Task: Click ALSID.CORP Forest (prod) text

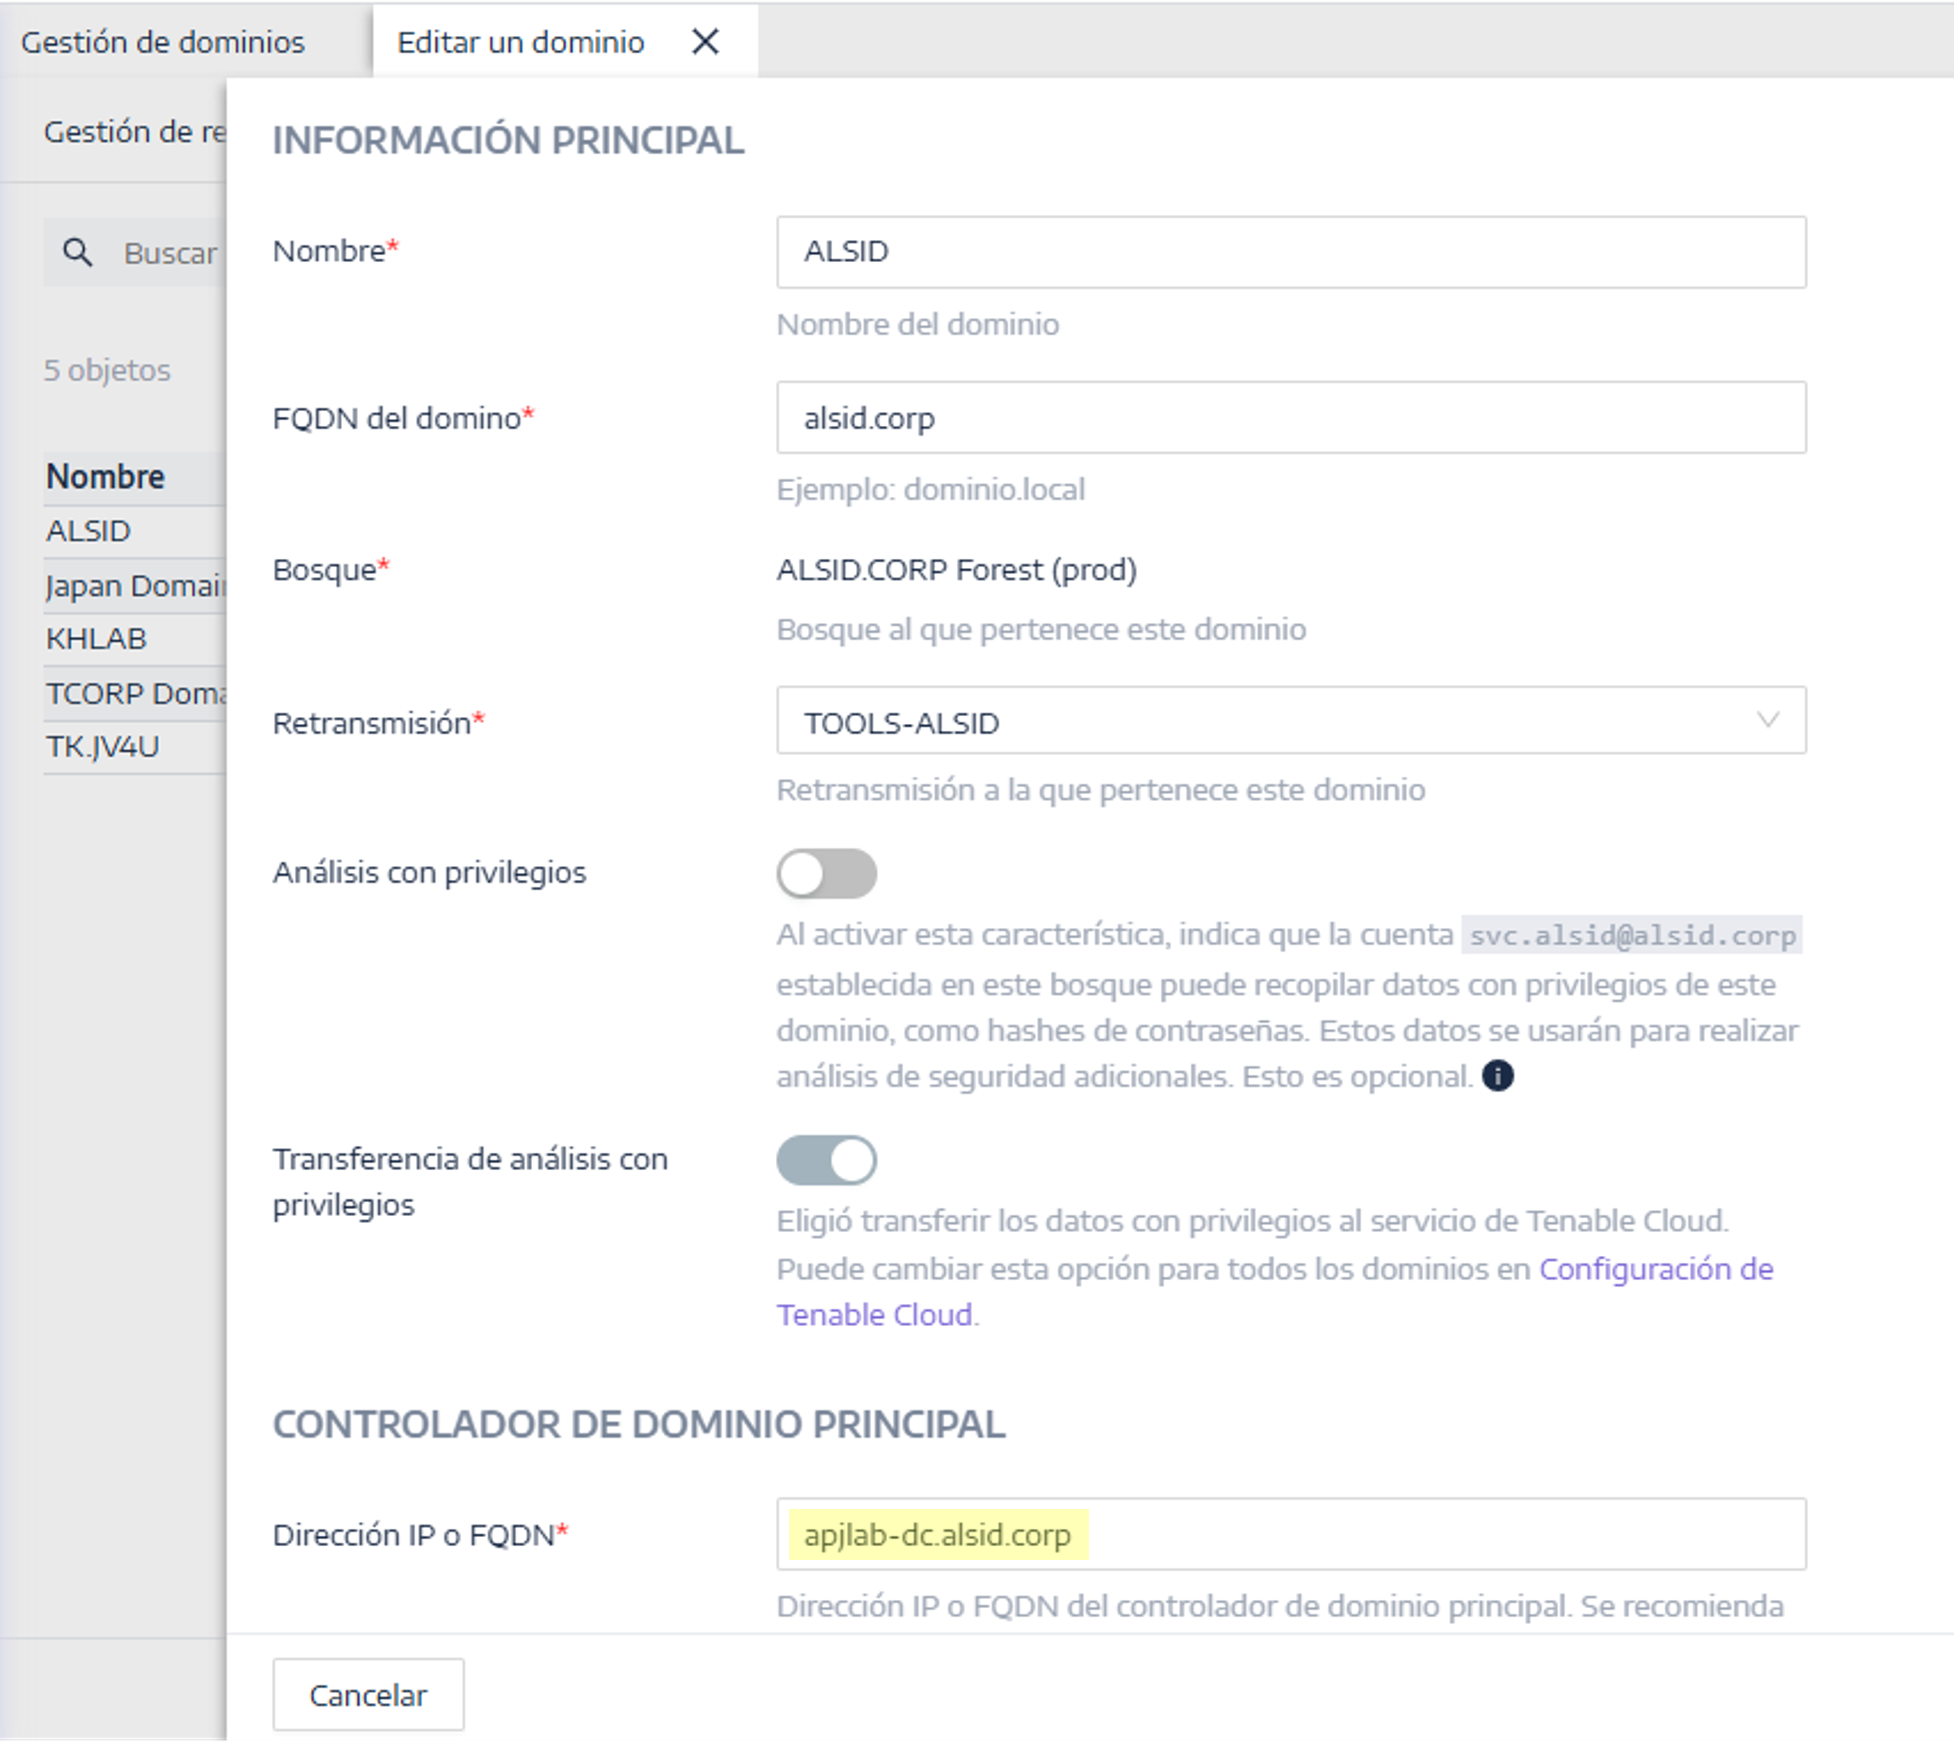Action: (957, 570)
